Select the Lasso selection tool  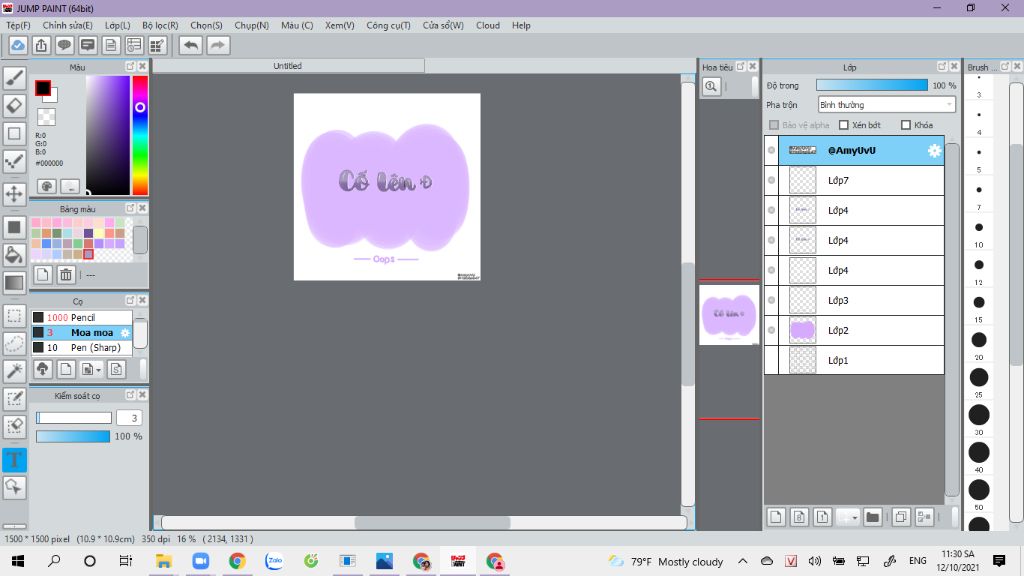14,344
